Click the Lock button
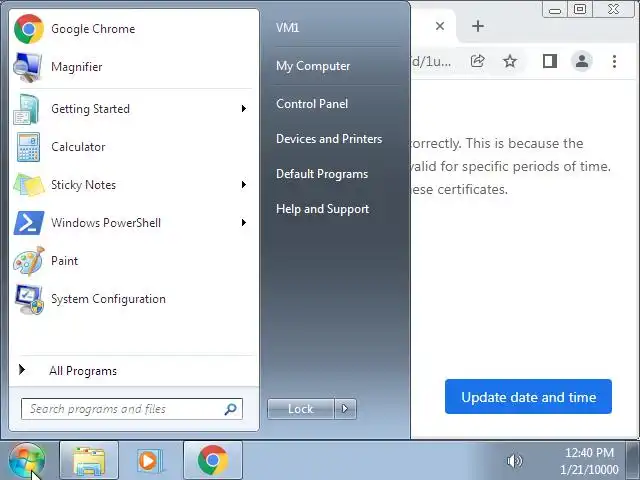640x480 pixels. [301, 409]
